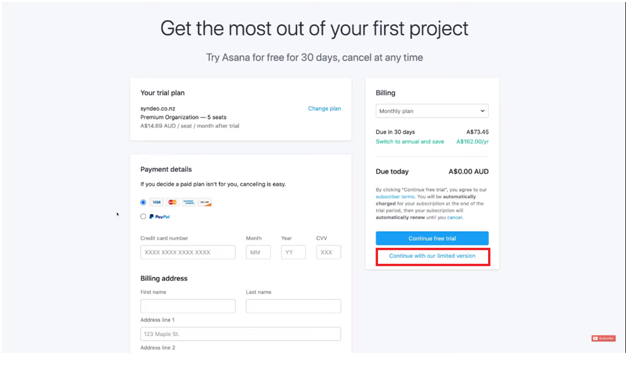Click the PayPal logo

(159, 217)
